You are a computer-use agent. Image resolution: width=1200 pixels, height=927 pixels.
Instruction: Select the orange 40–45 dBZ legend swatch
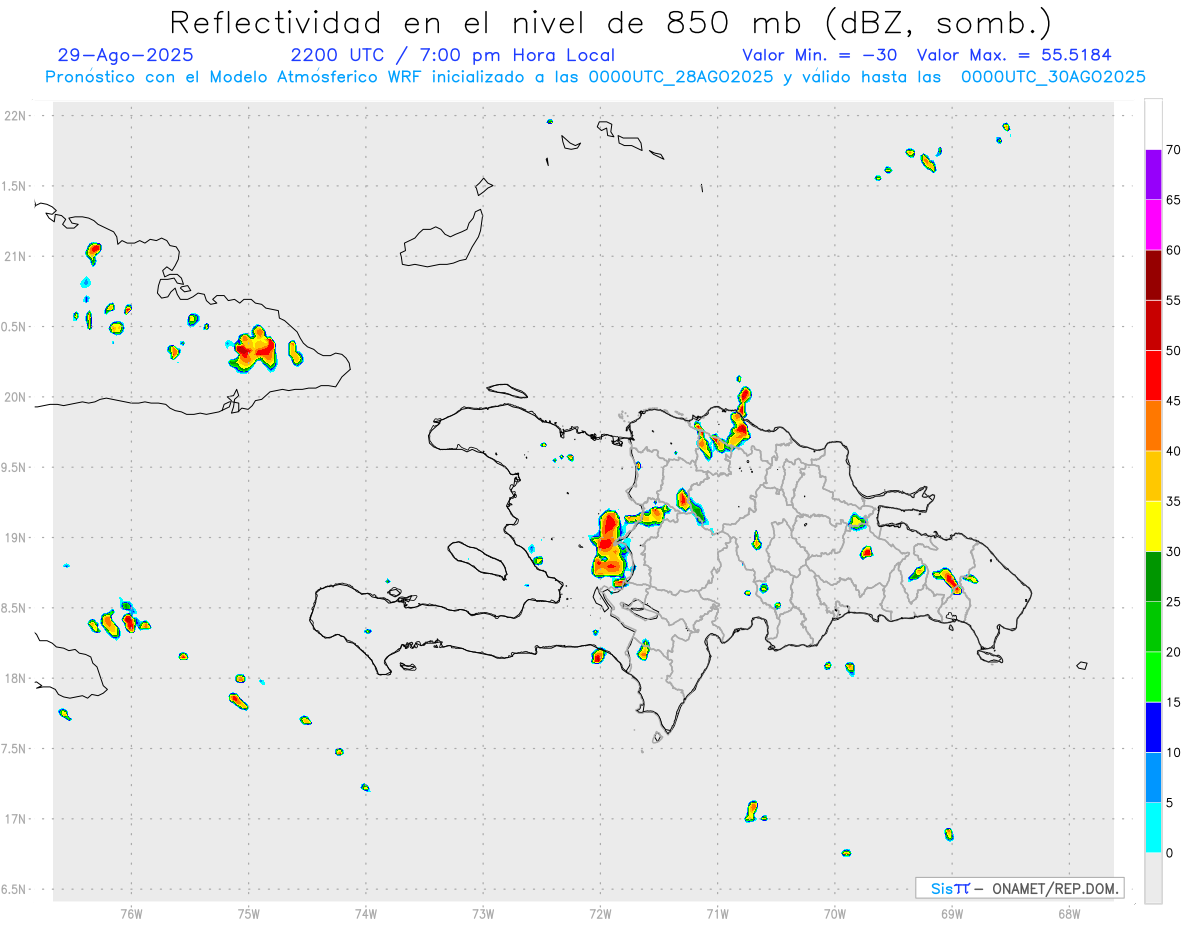[x=1153, y=426]
